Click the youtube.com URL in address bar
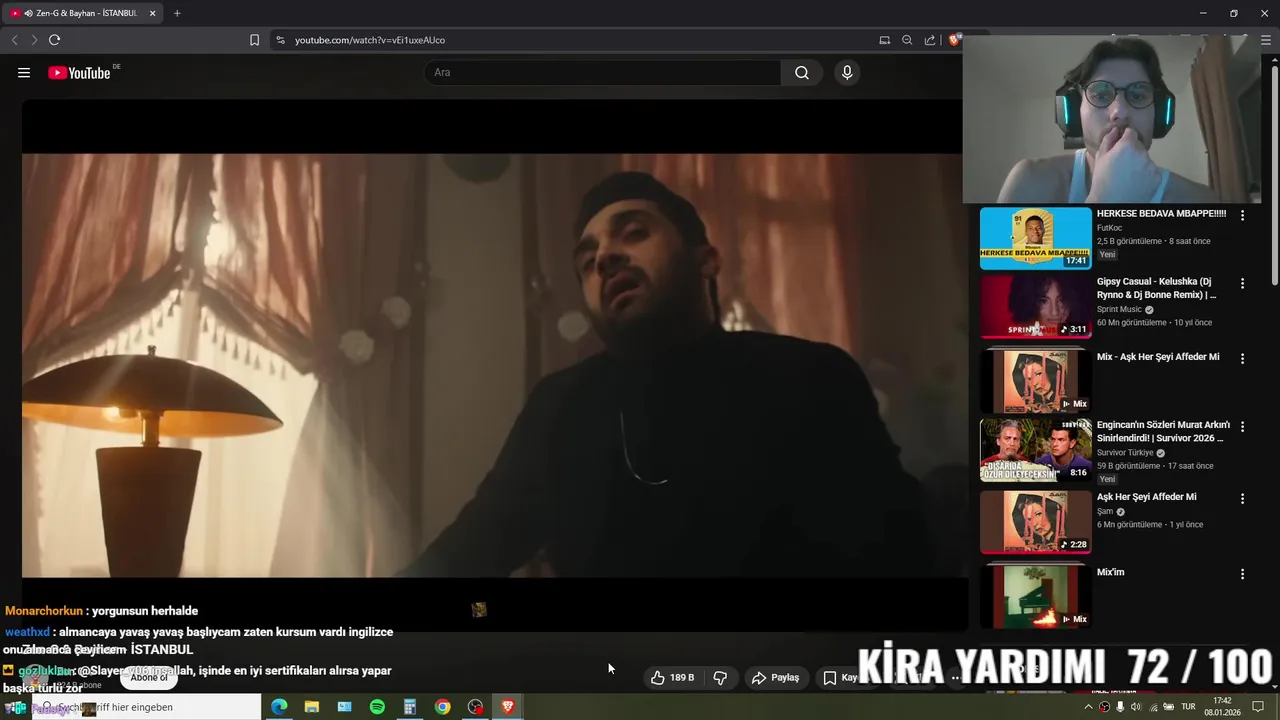 click(370, 40)
